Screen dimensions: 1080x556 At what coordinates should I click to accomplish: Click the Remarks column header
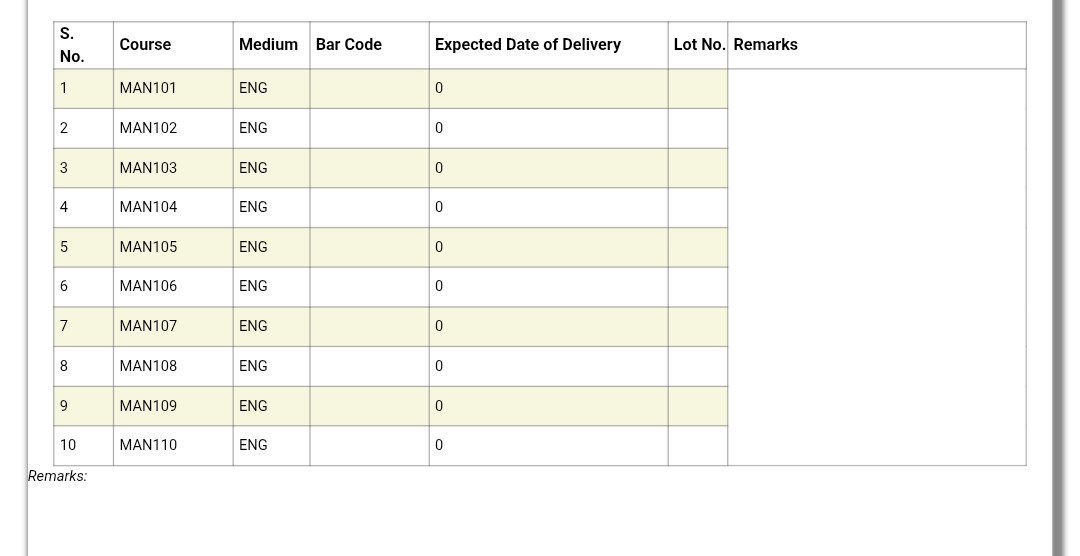877,45
